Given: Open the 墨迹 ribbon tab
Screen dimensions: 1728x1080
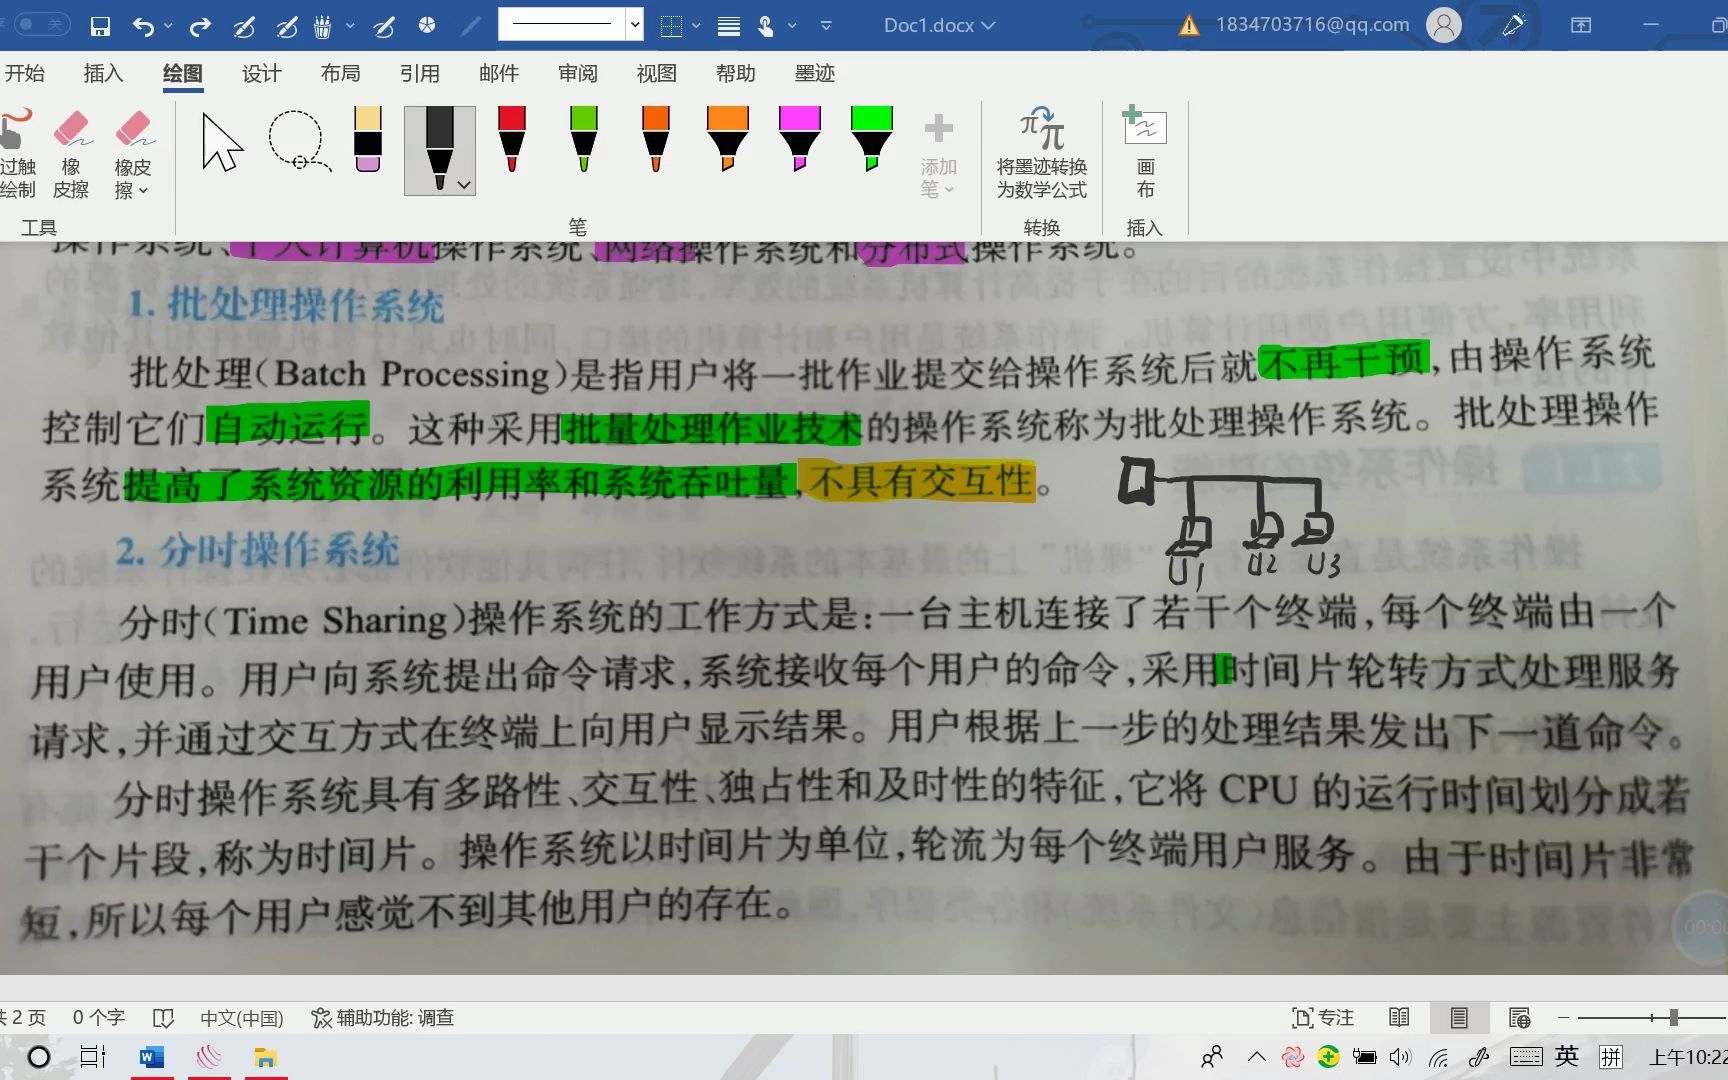Looking at the screenshot, I should (813, 73).
